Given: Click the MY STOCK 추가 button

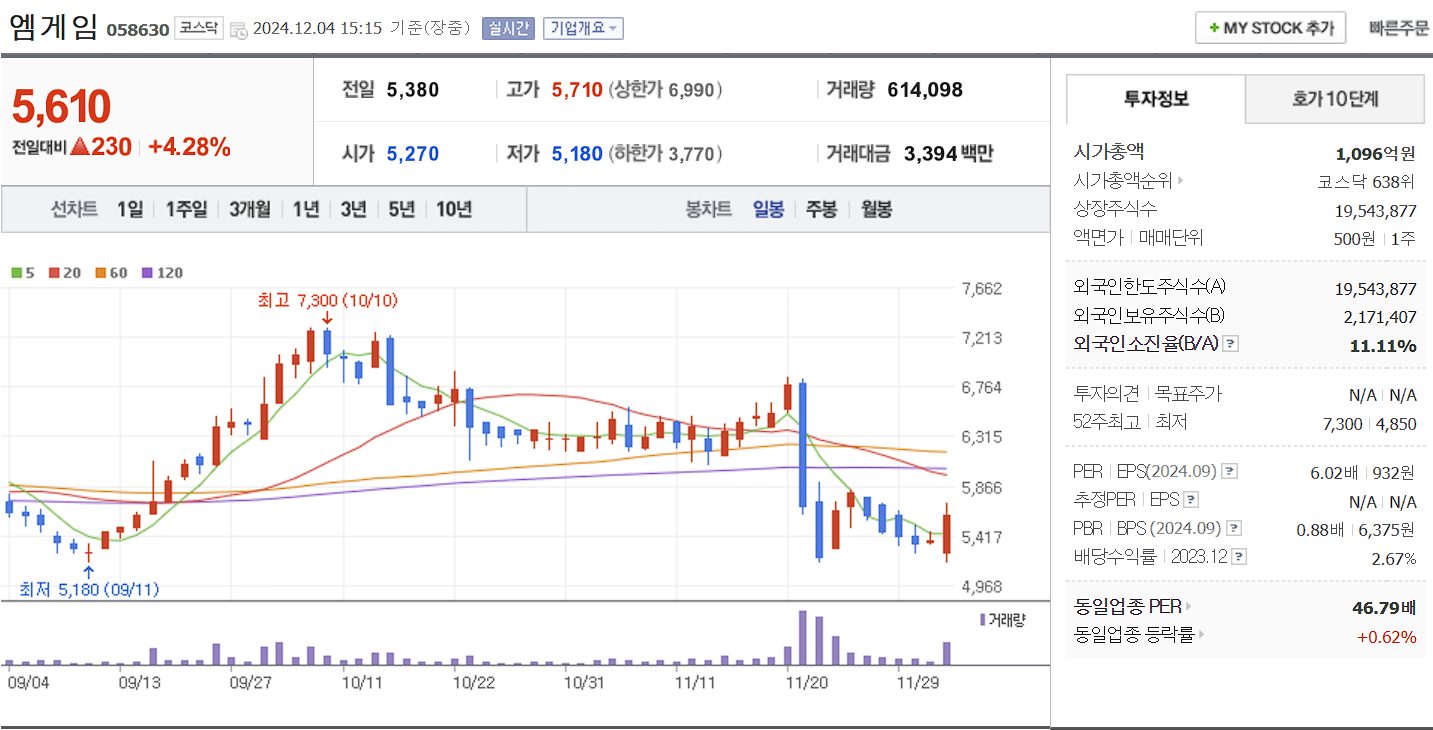Looking at the screenshot, I should pos(1270,27).
